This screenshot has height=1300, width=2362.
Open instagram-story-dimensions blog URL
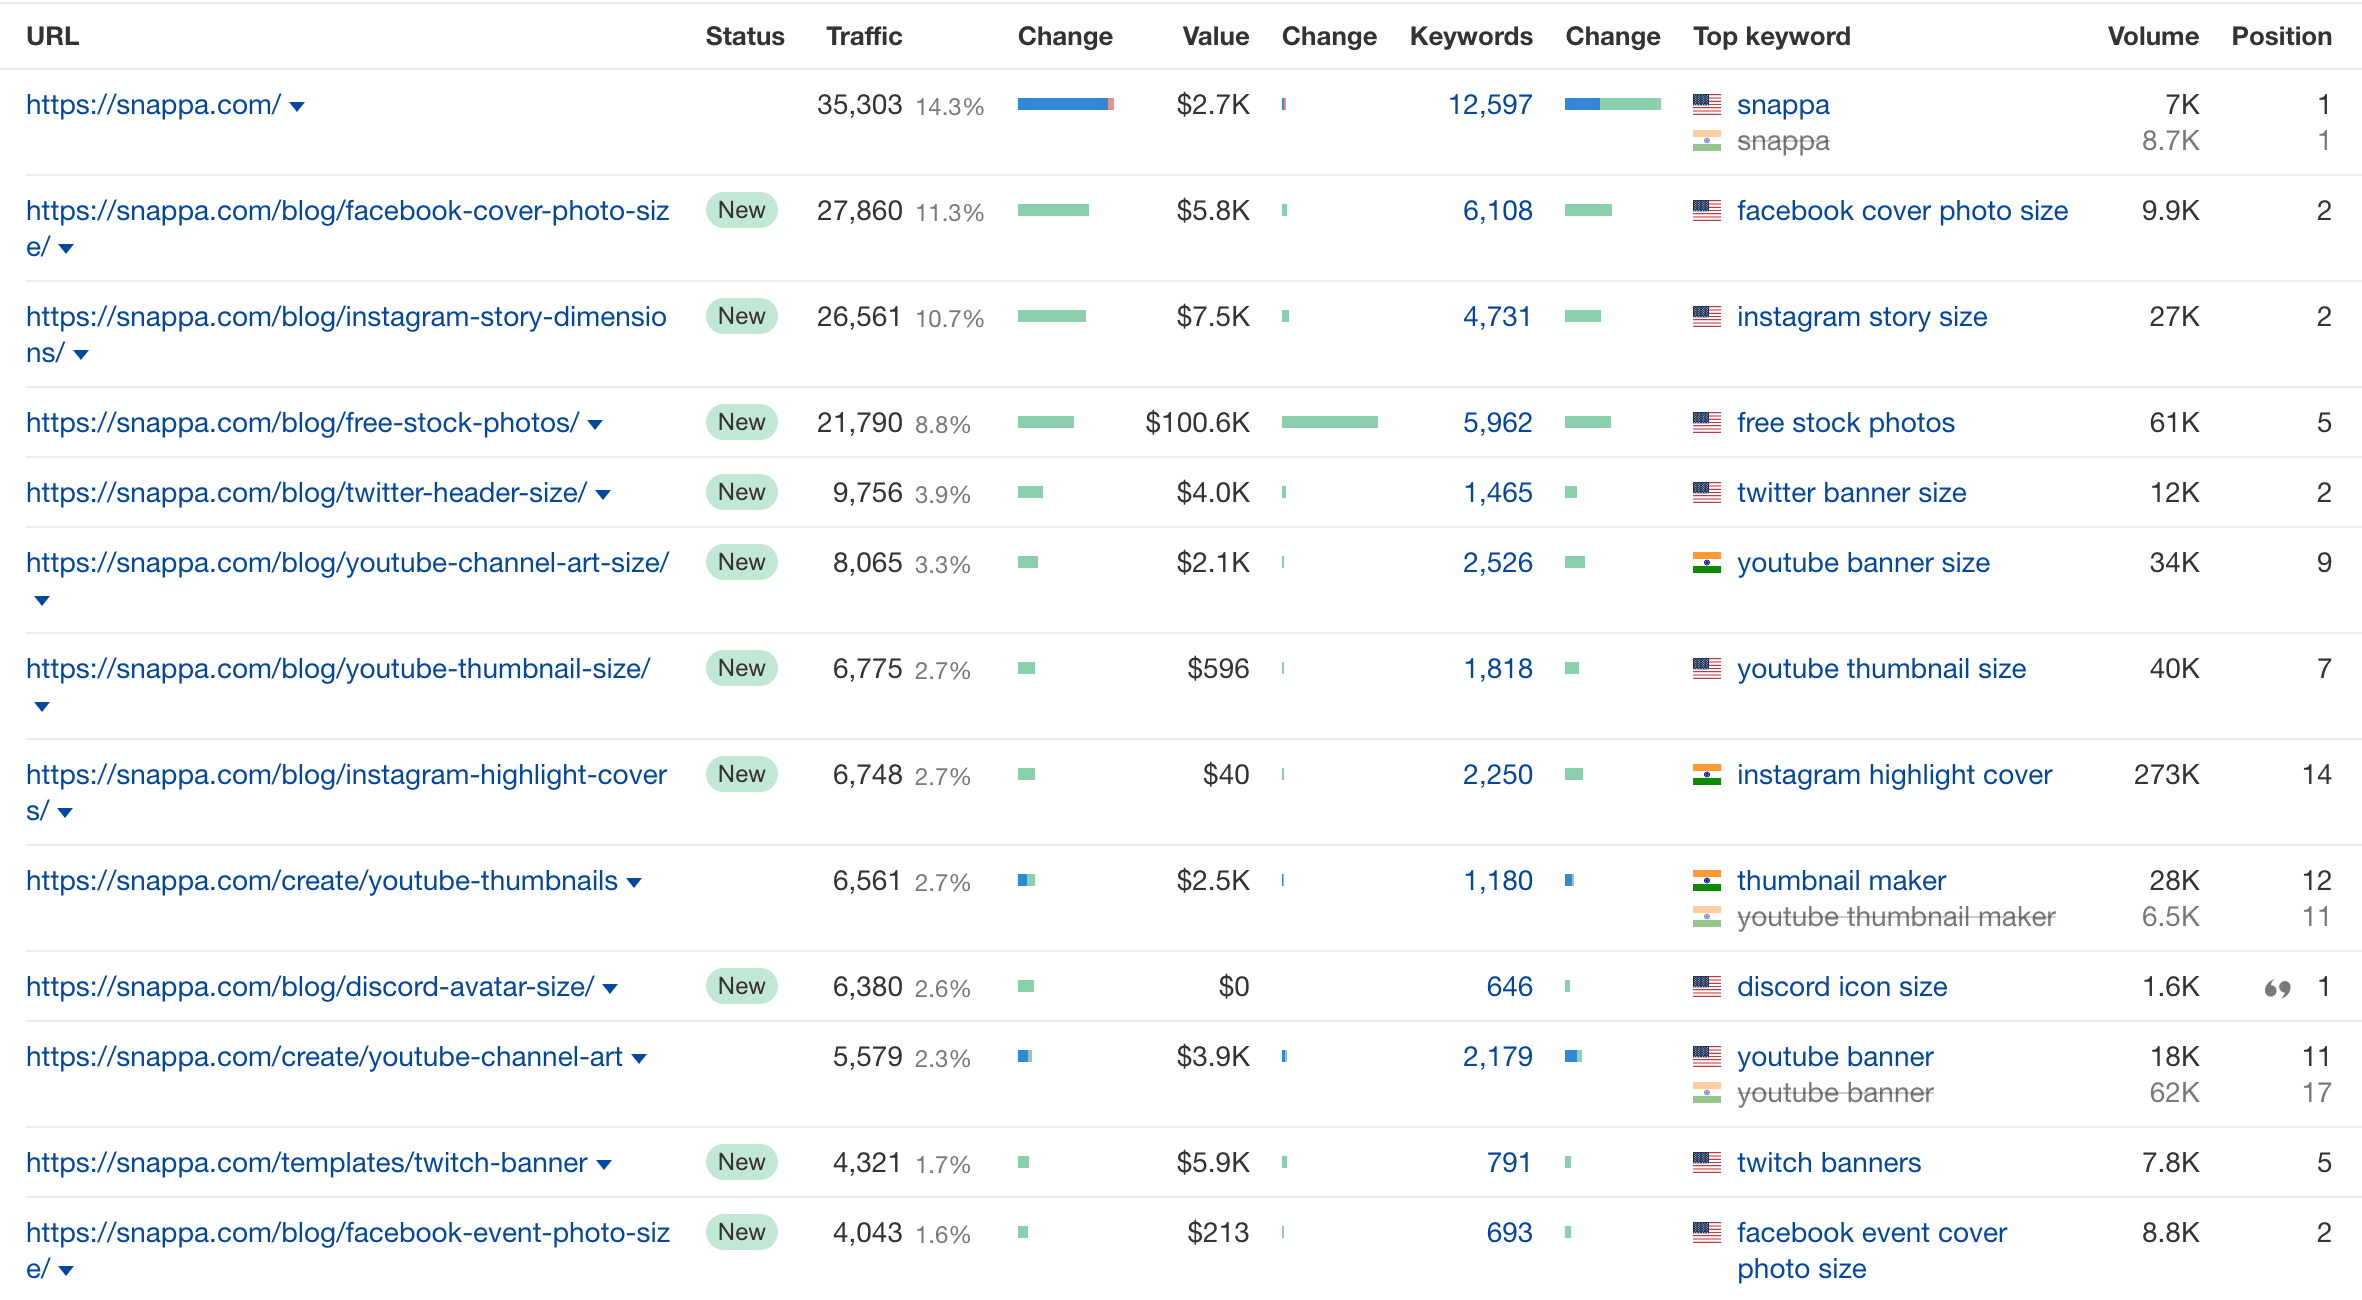pyautogui.click(x=346, y=334)
